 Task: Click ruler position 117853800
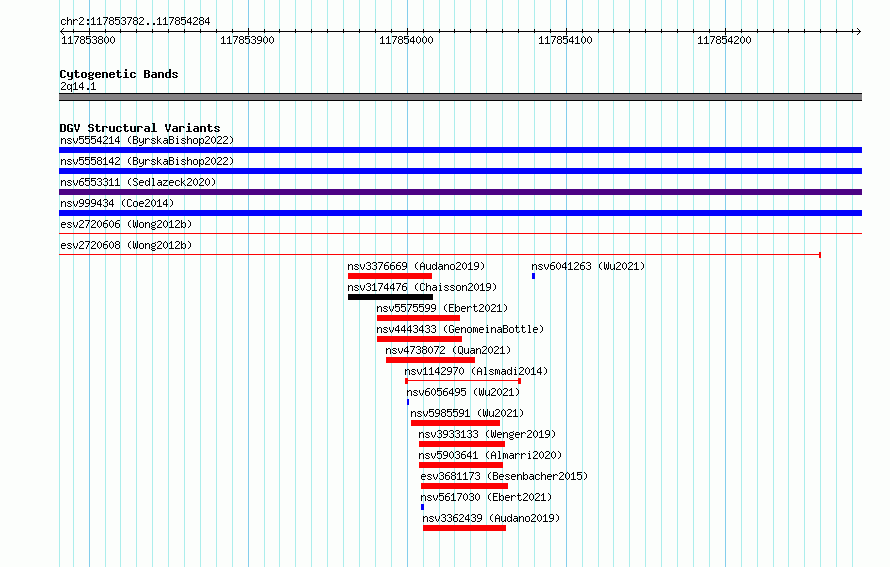coord(88,40)
